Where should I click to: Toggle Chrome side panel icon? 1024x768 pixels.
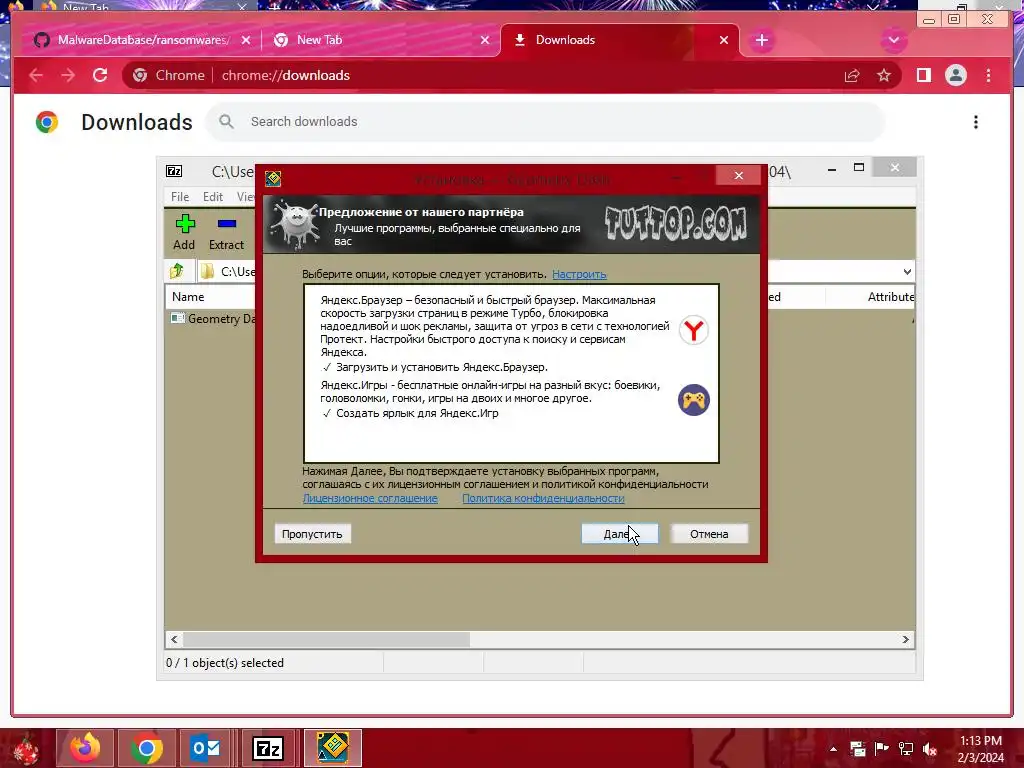923,75
